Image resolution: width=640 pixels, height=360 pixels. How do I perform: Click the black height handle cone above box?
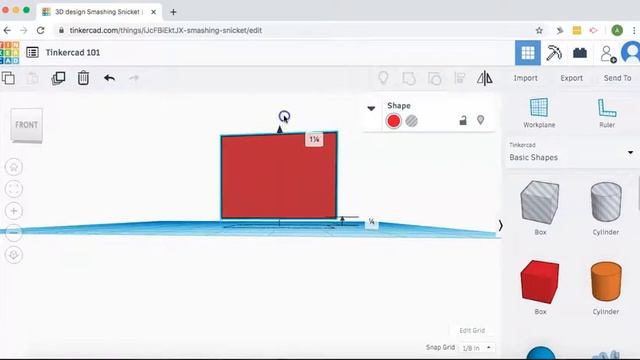(280, 129)
